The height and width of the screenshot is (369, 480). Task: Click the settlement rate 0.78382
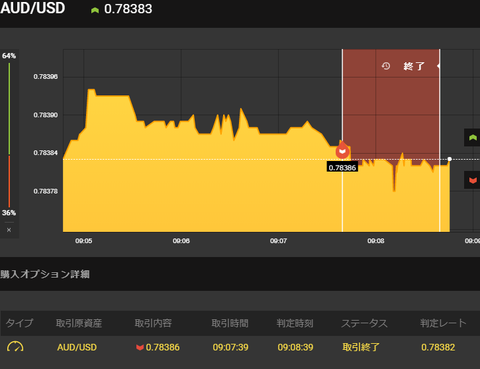click(438, 347)
